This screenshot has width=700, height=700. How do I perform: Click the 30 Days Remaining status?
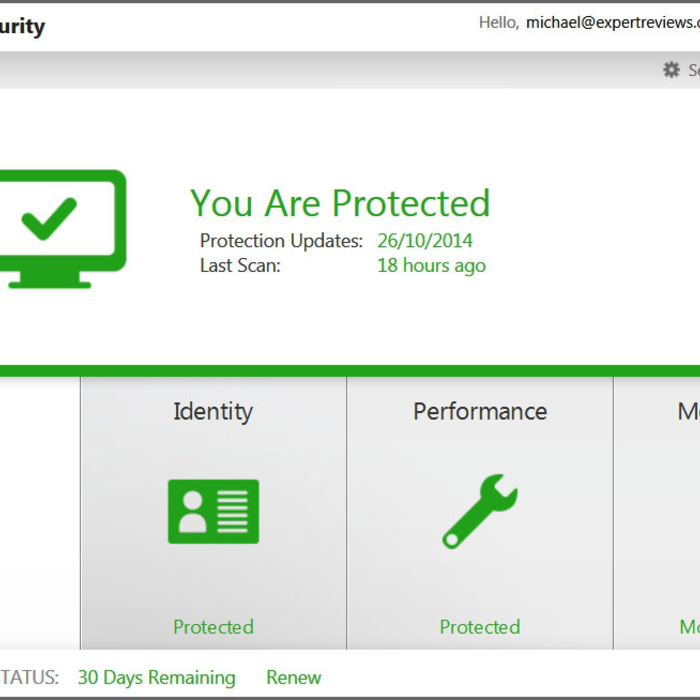(x=157, y=678)
